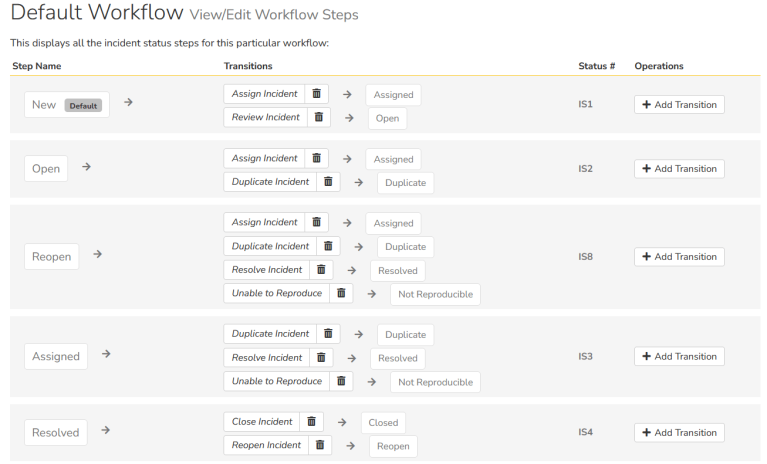Delete Duplicate Incident transition in Assigned row
This screenshot has height=464, width=767.
point(328,333)
